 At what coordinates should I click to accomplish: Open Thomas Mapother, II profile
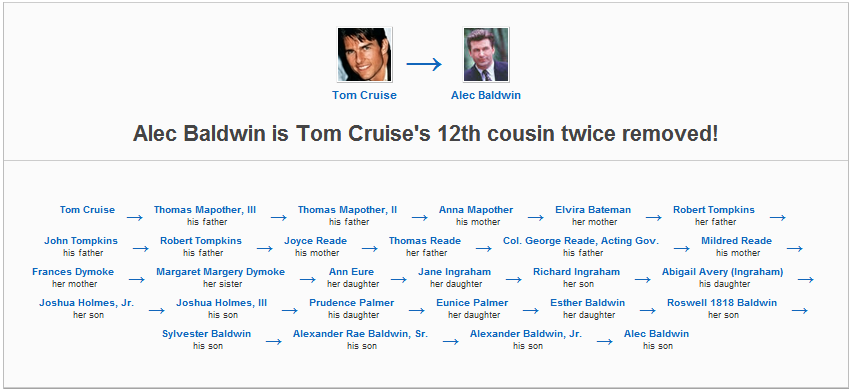(347, 210)
